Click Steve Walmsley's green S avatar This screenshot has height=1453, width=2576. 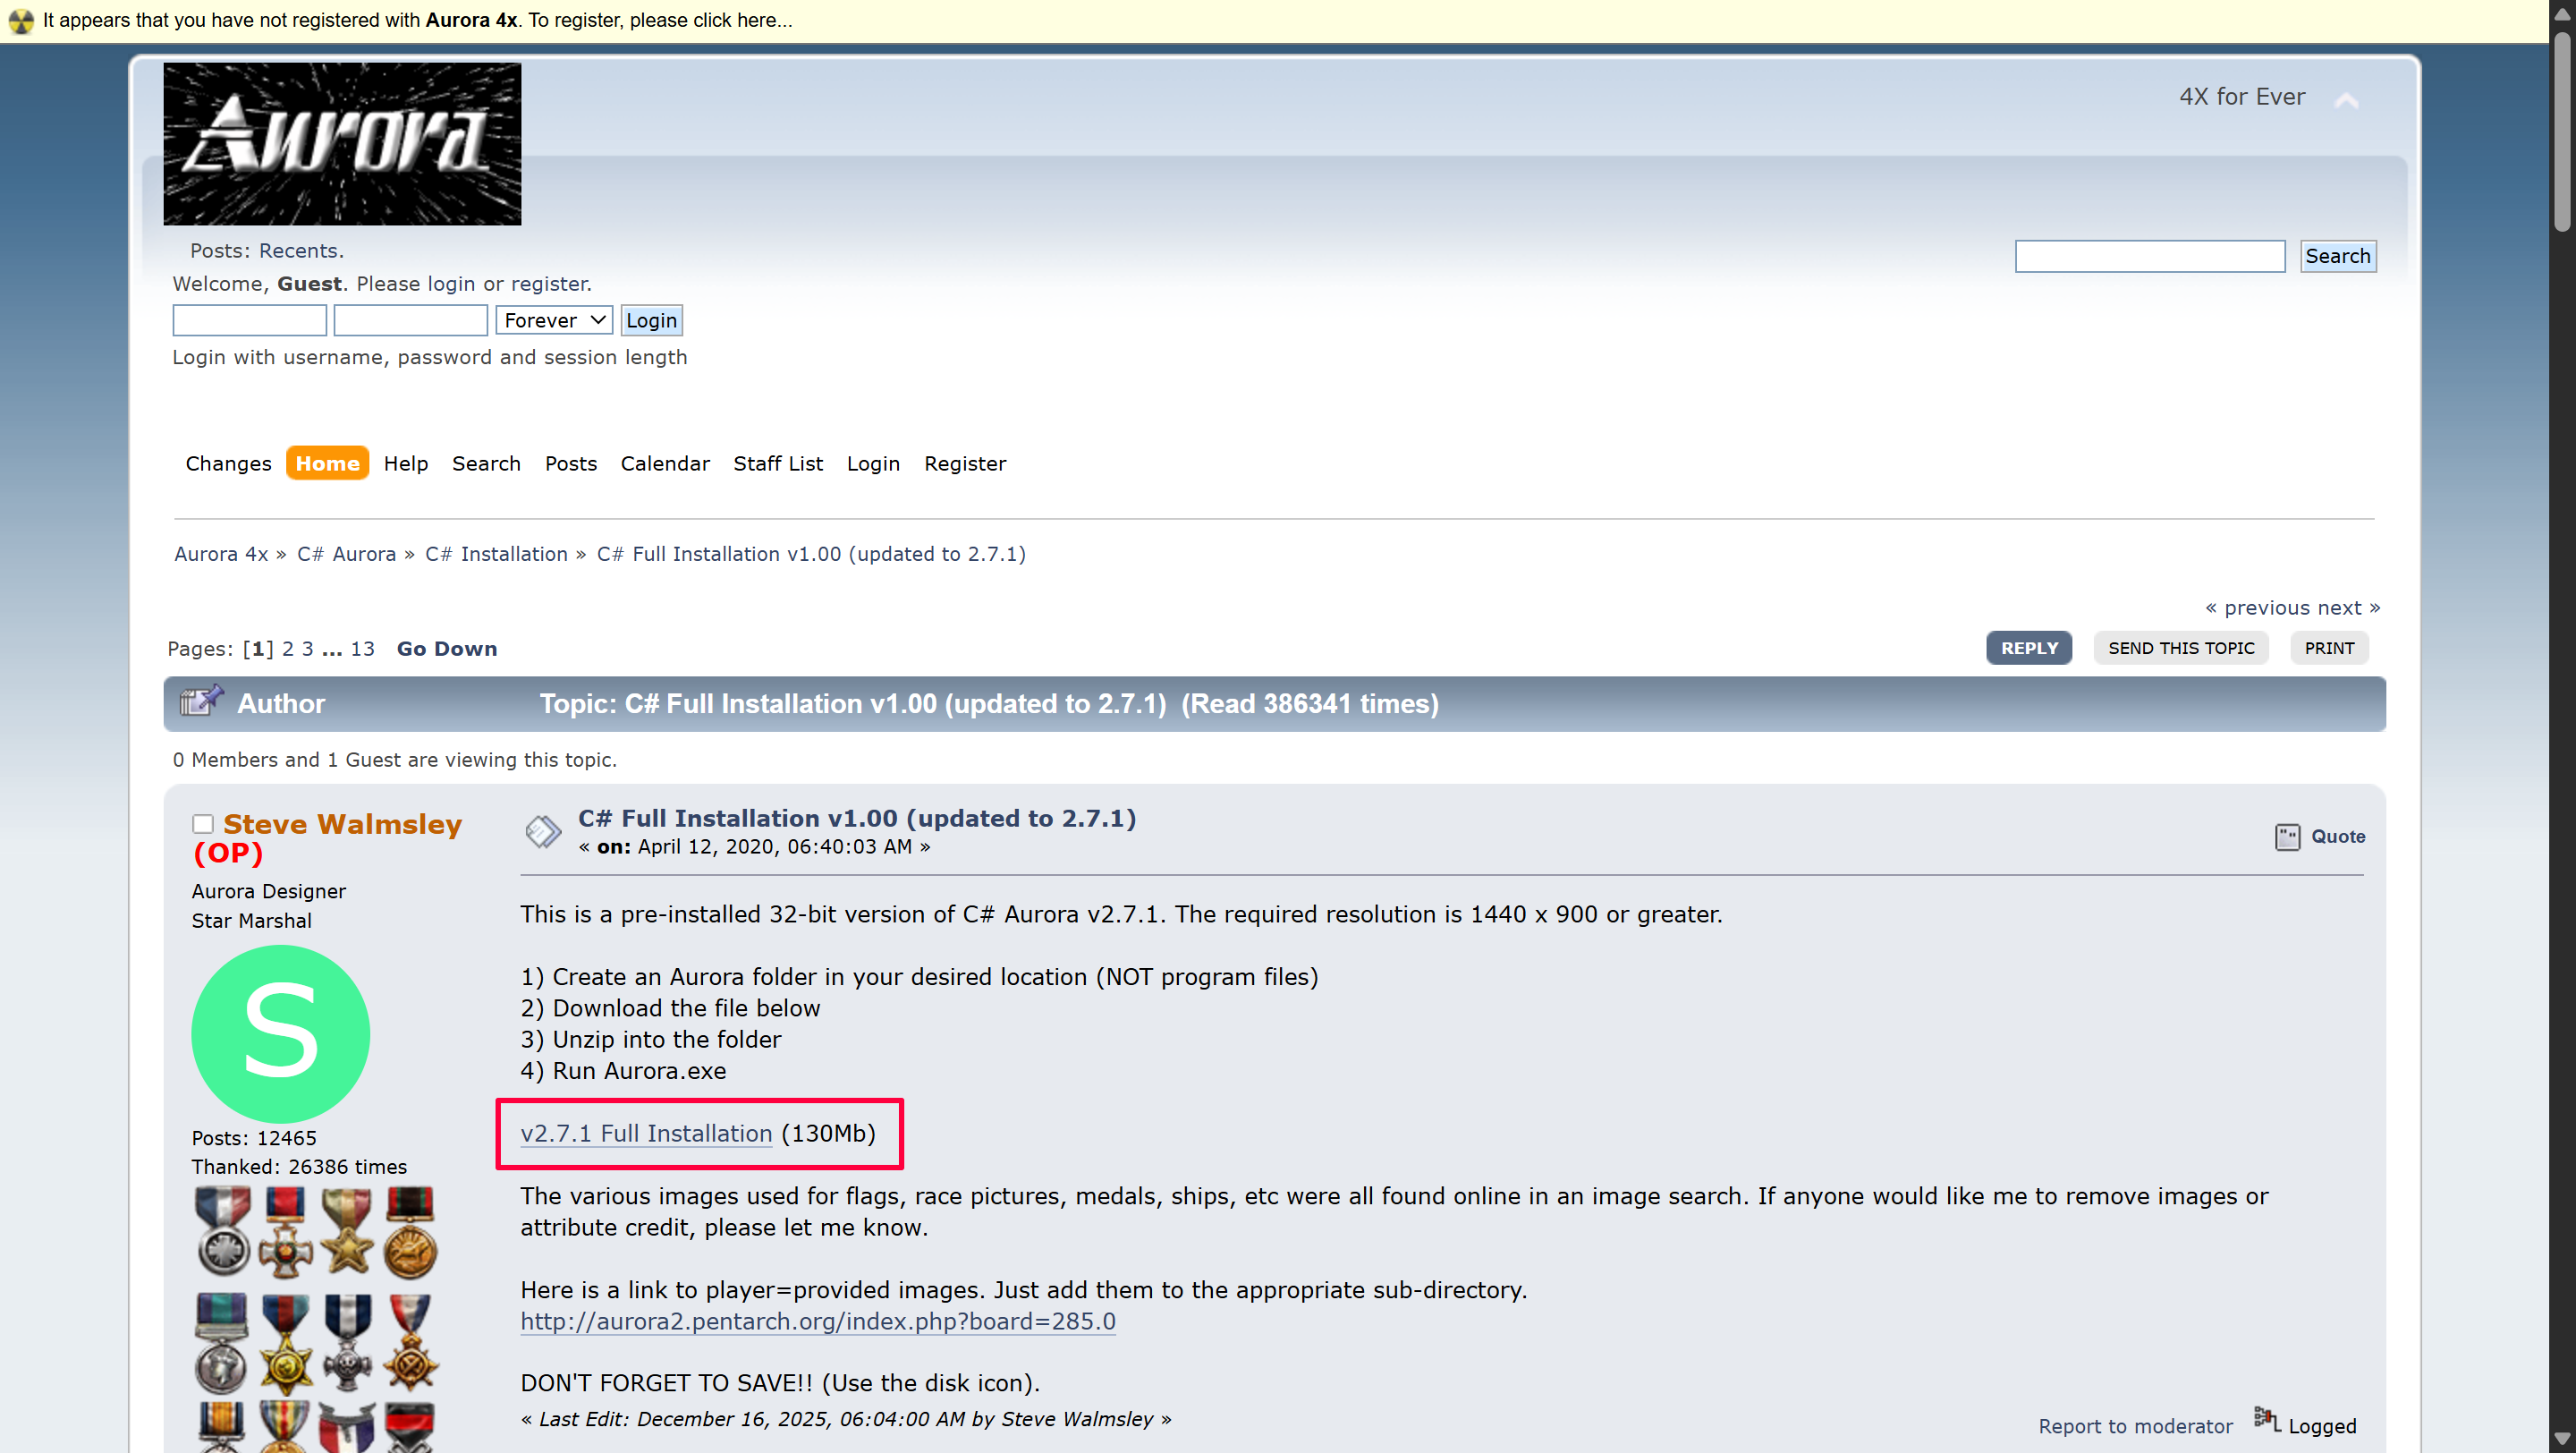click(x=280, y=1033)
